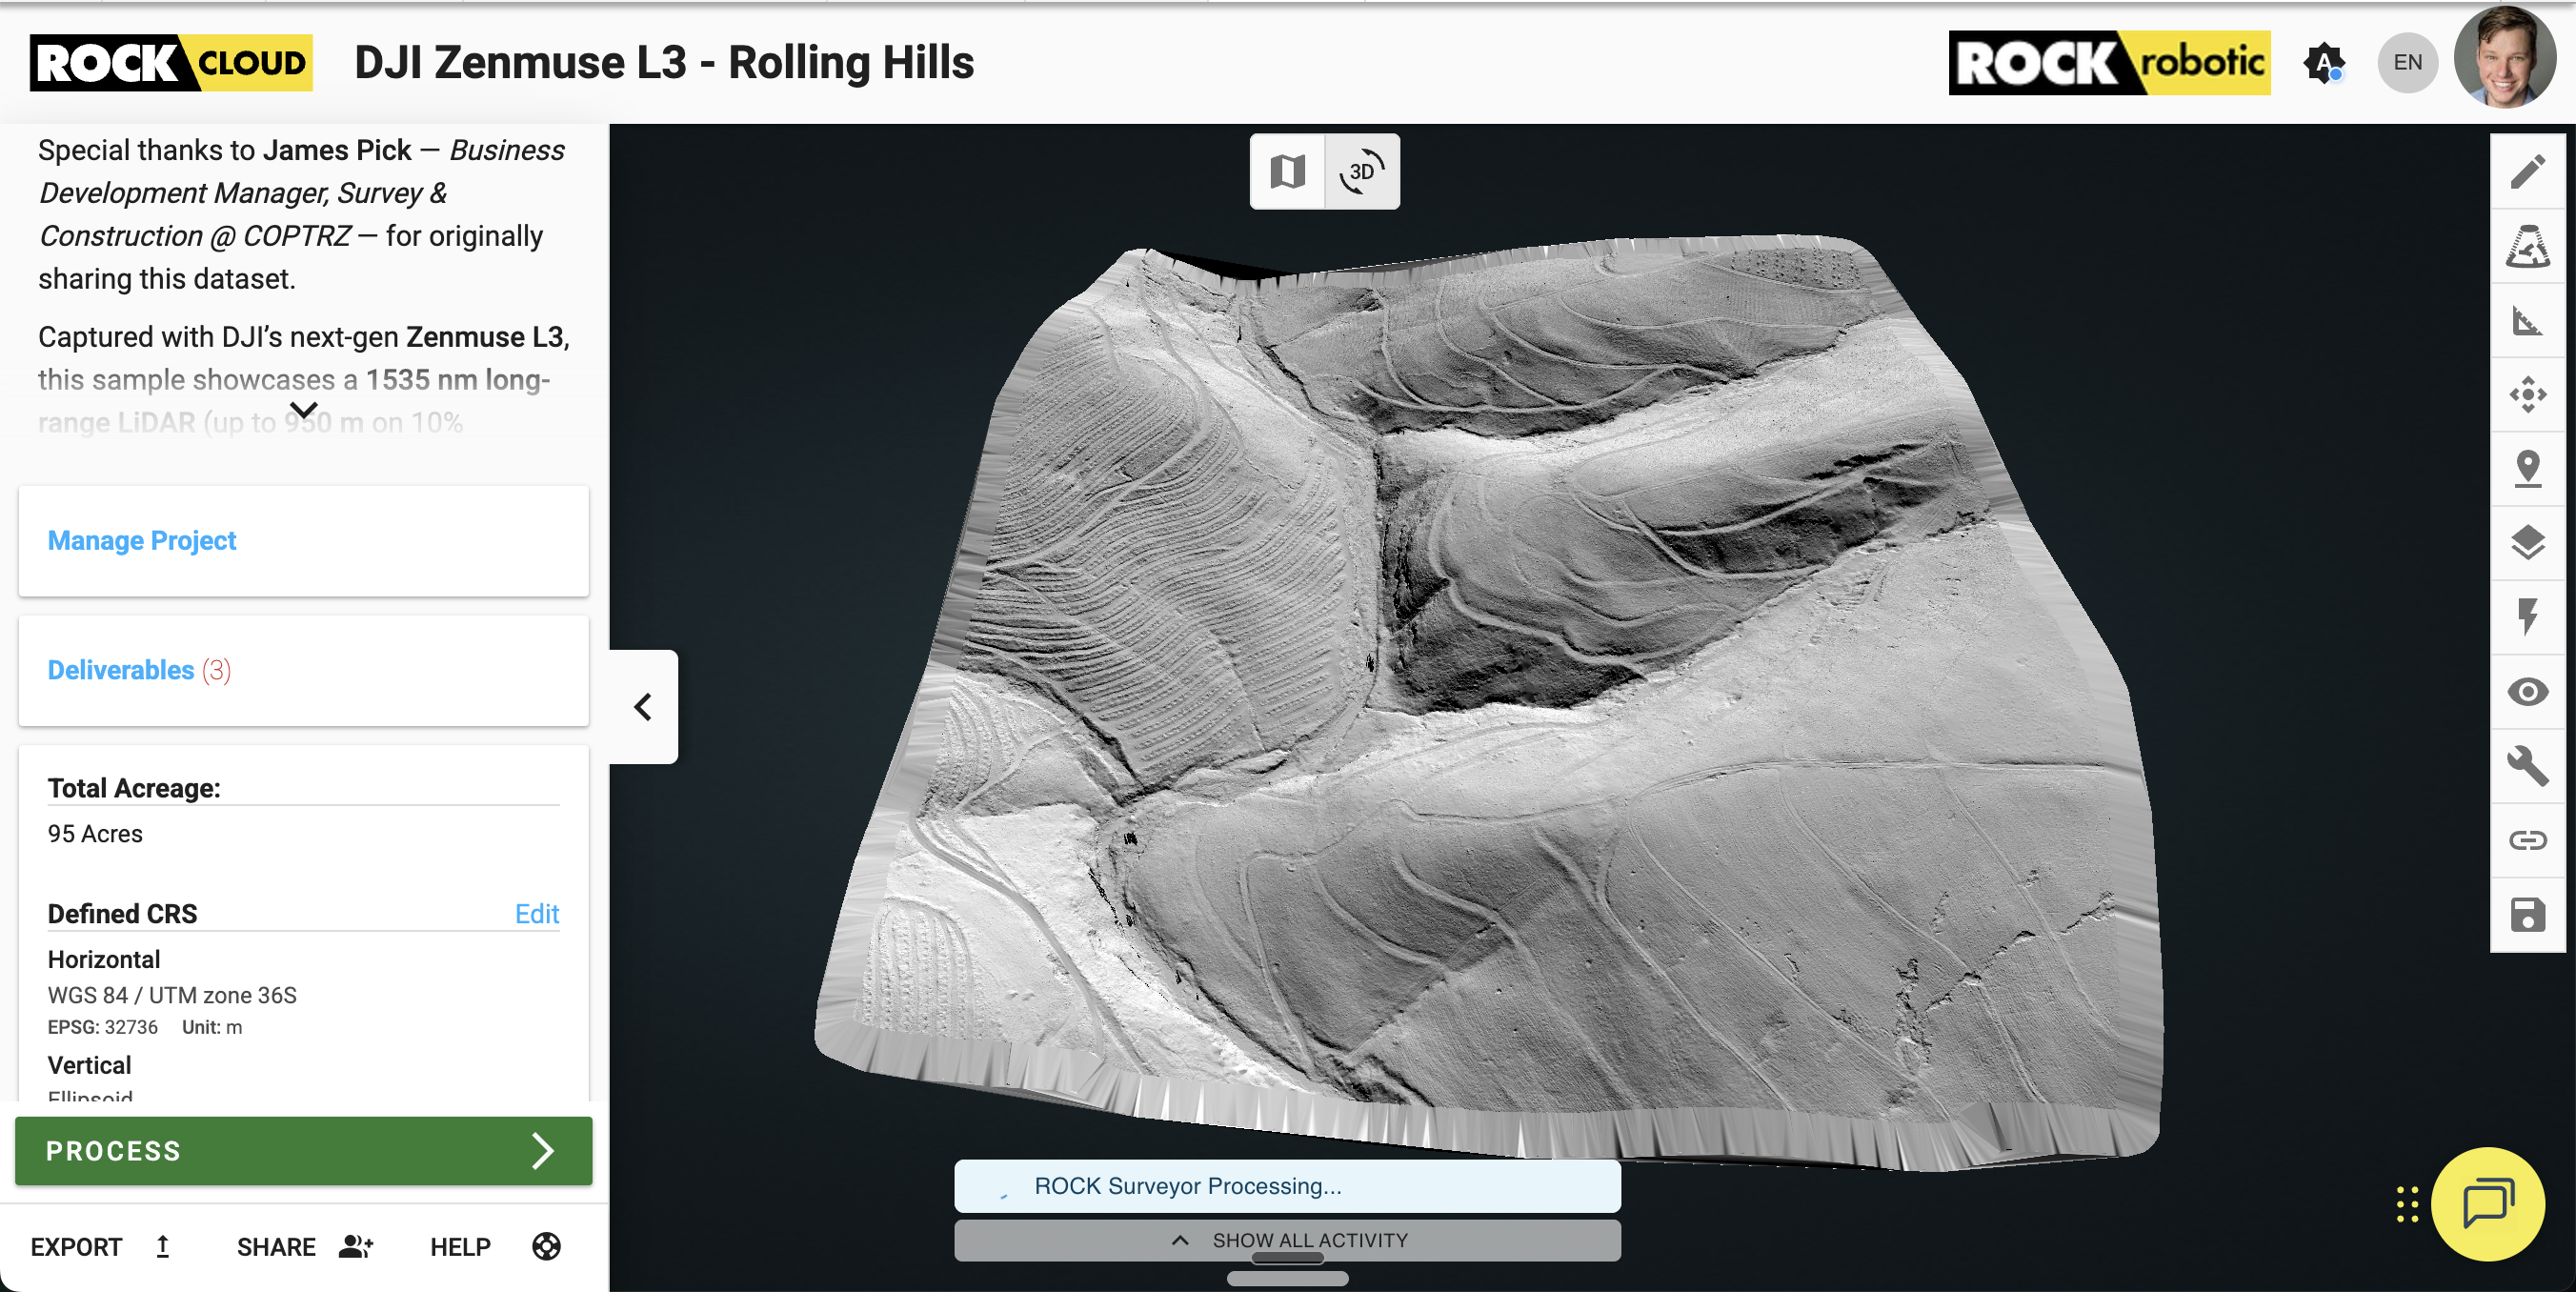Open the layers panel icon

click(2528, 542)
